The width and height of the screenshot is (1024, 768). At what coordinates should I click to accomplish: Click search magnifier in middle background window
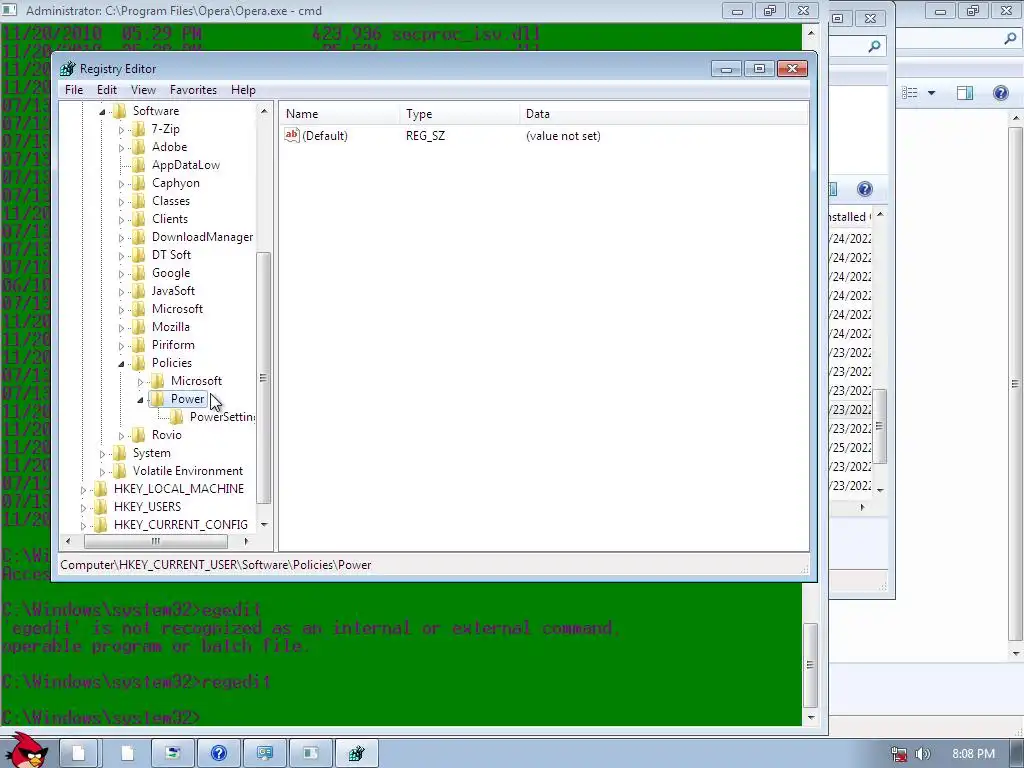[x=874, y=46]
